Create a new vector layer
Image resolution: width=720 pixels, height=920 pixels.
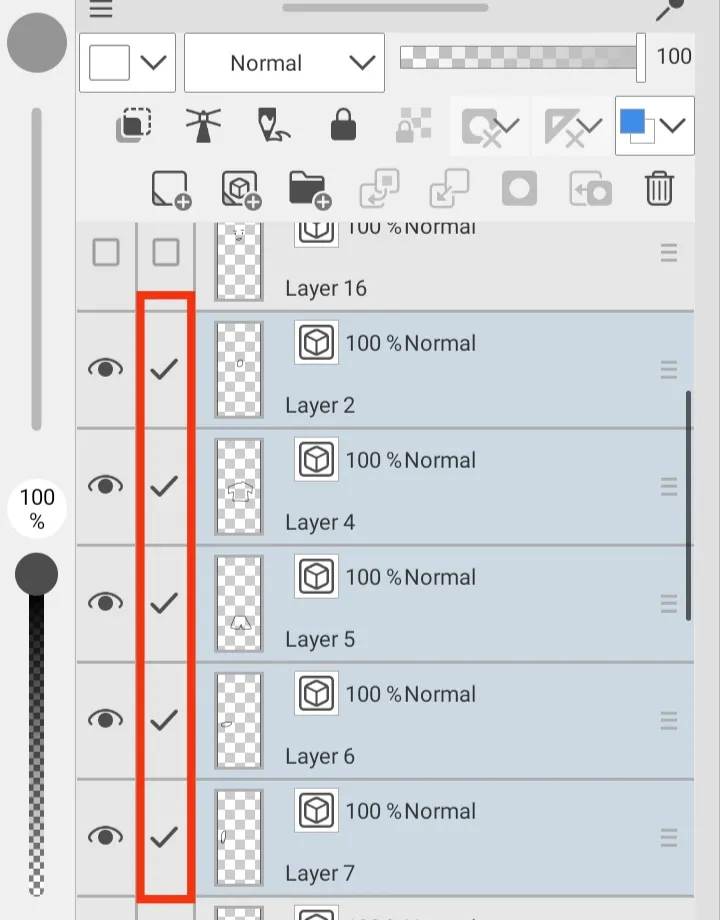pos(241,189)
